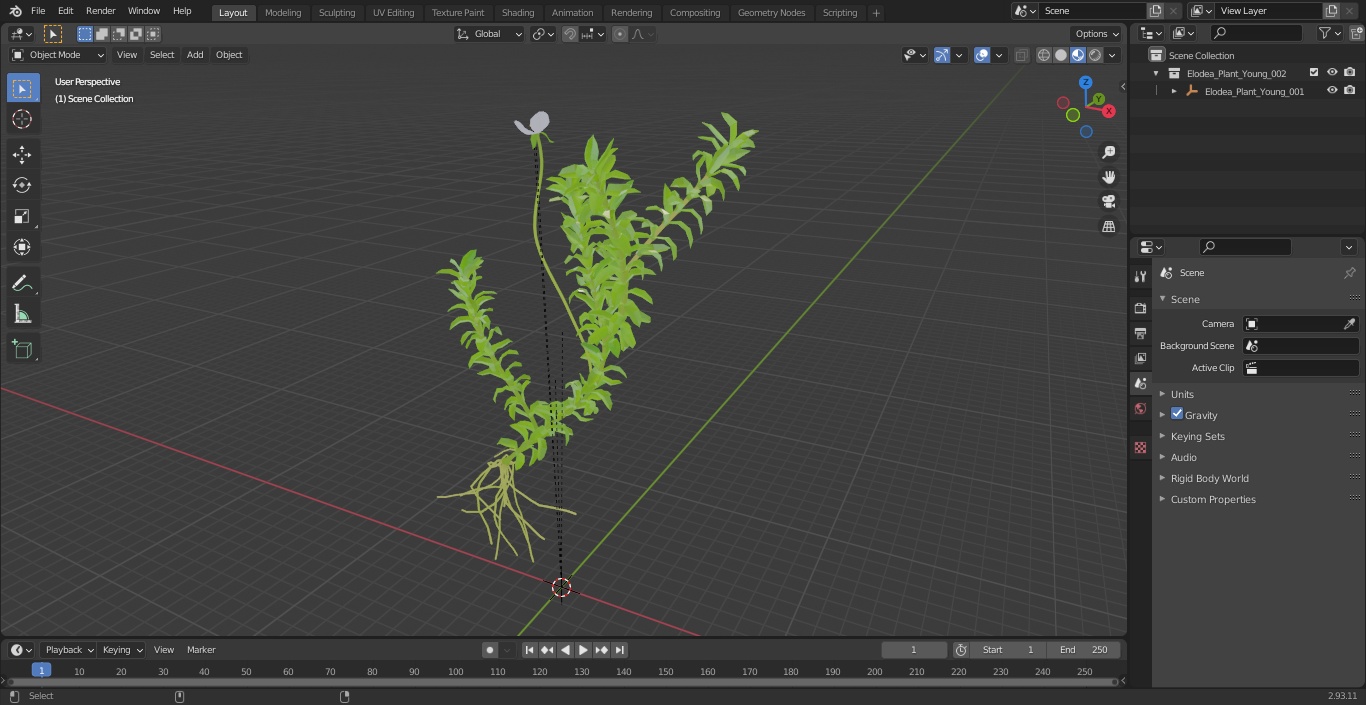
Task: Click the zoom magnifier viewport gizmo
Action: 1108,152
